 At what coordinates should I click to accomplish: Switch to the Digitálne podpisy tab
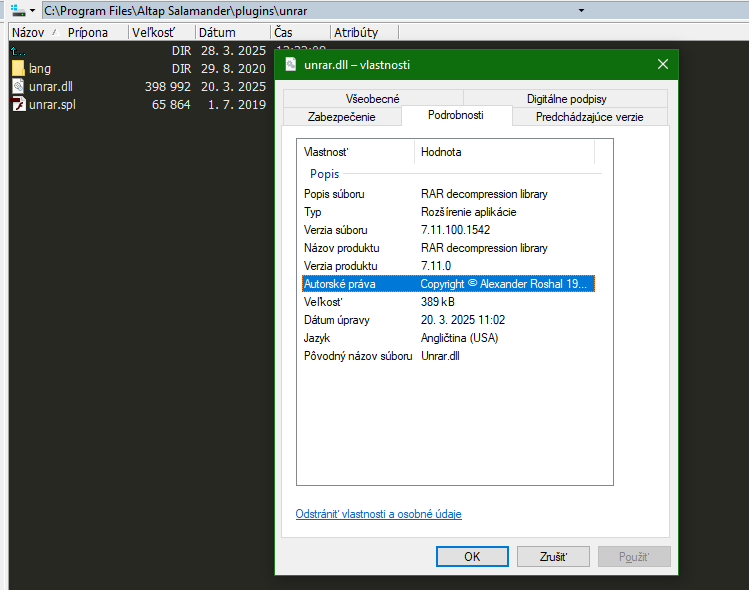566,99
